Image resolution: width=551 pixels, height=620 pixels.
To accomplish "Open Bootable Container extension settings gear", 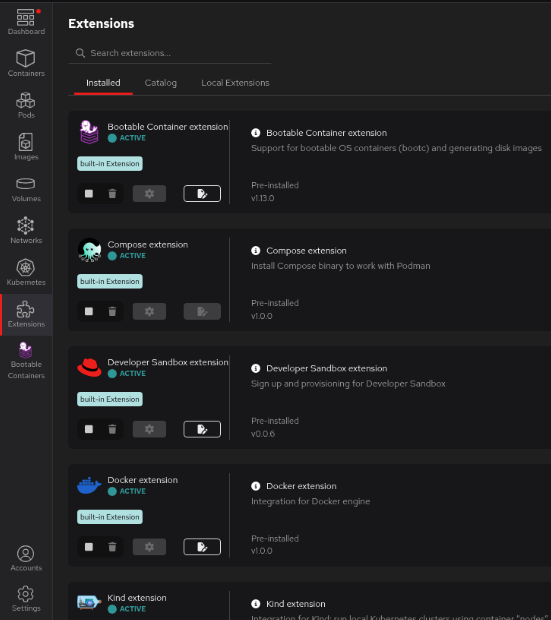I will coord(149,194).
